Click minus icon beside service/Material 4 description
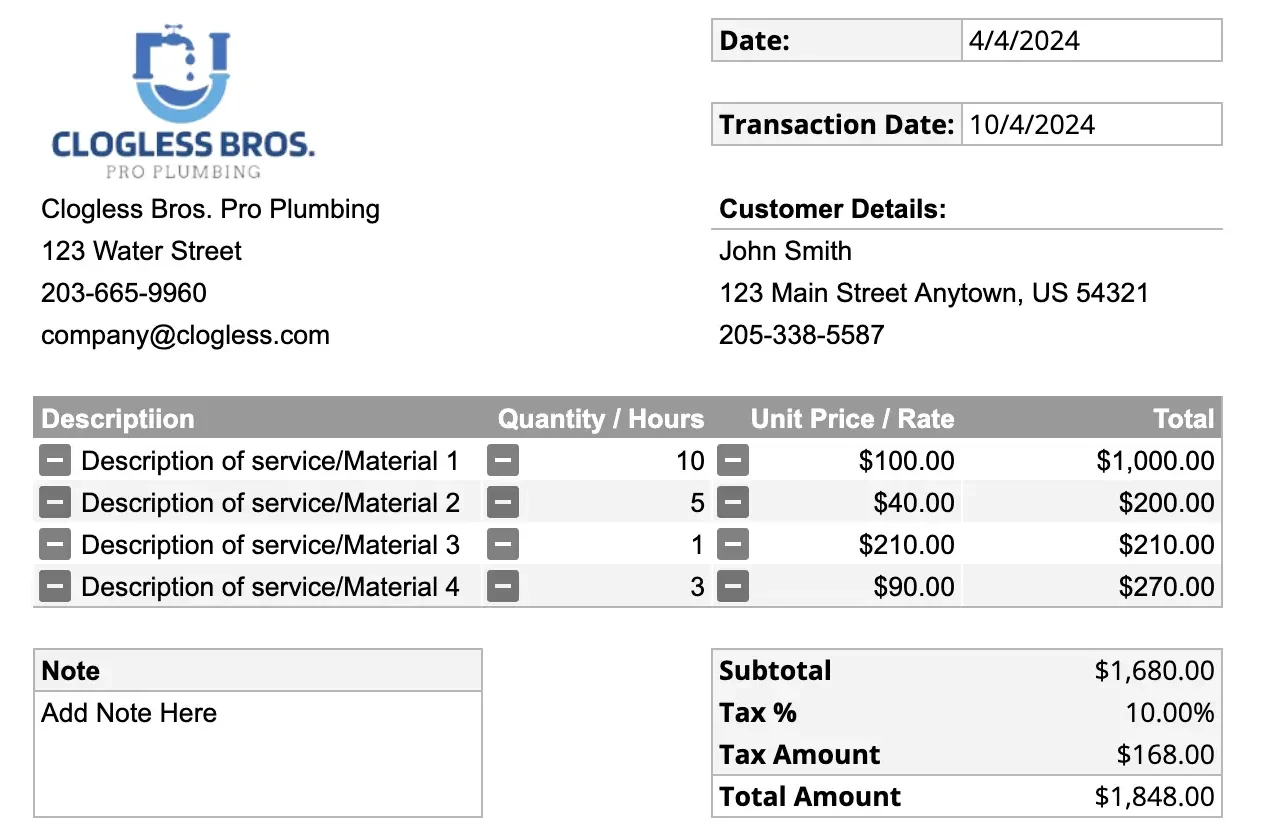Viewport: 1270px width, 840px height. click(55, 587)
